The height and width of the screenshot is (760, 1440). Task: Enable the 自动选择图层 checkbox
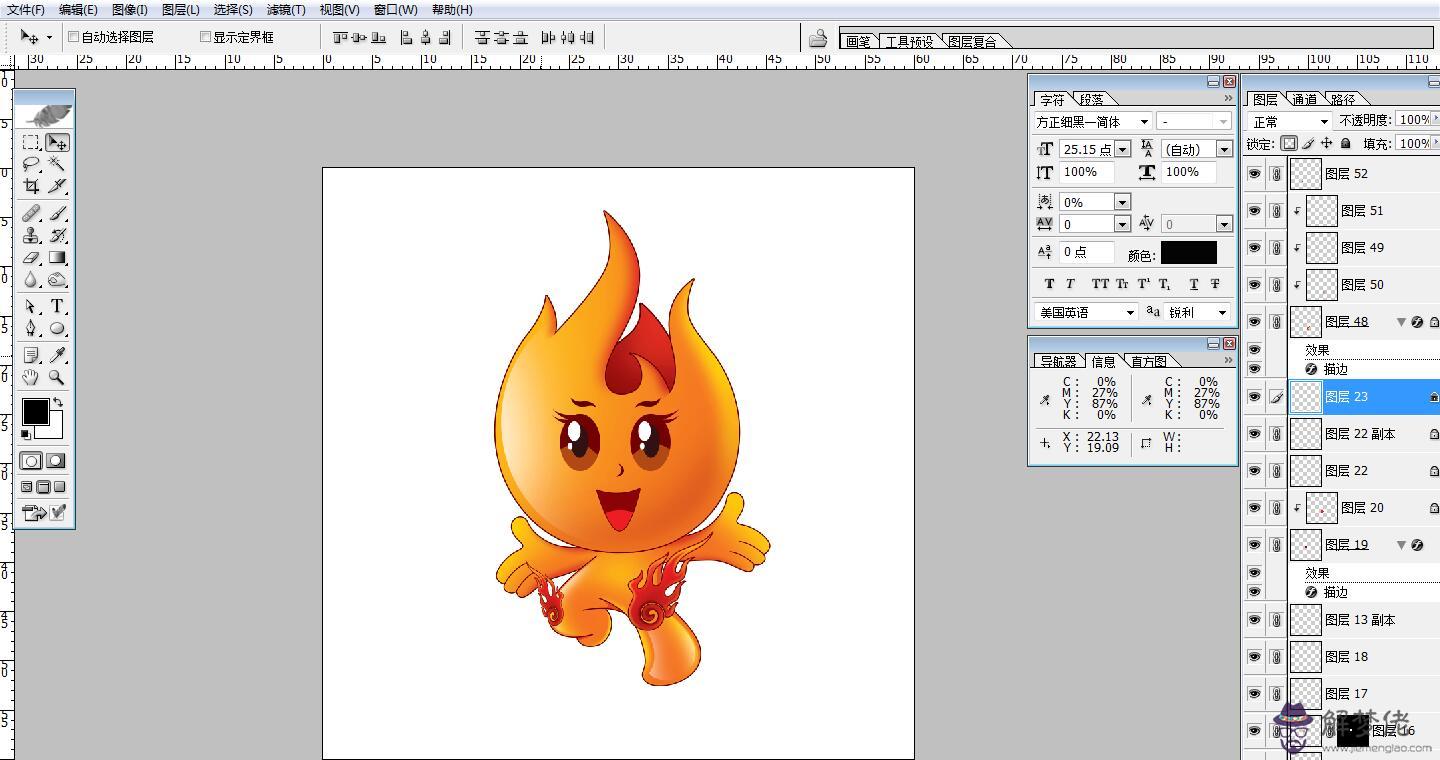[73, 37]
